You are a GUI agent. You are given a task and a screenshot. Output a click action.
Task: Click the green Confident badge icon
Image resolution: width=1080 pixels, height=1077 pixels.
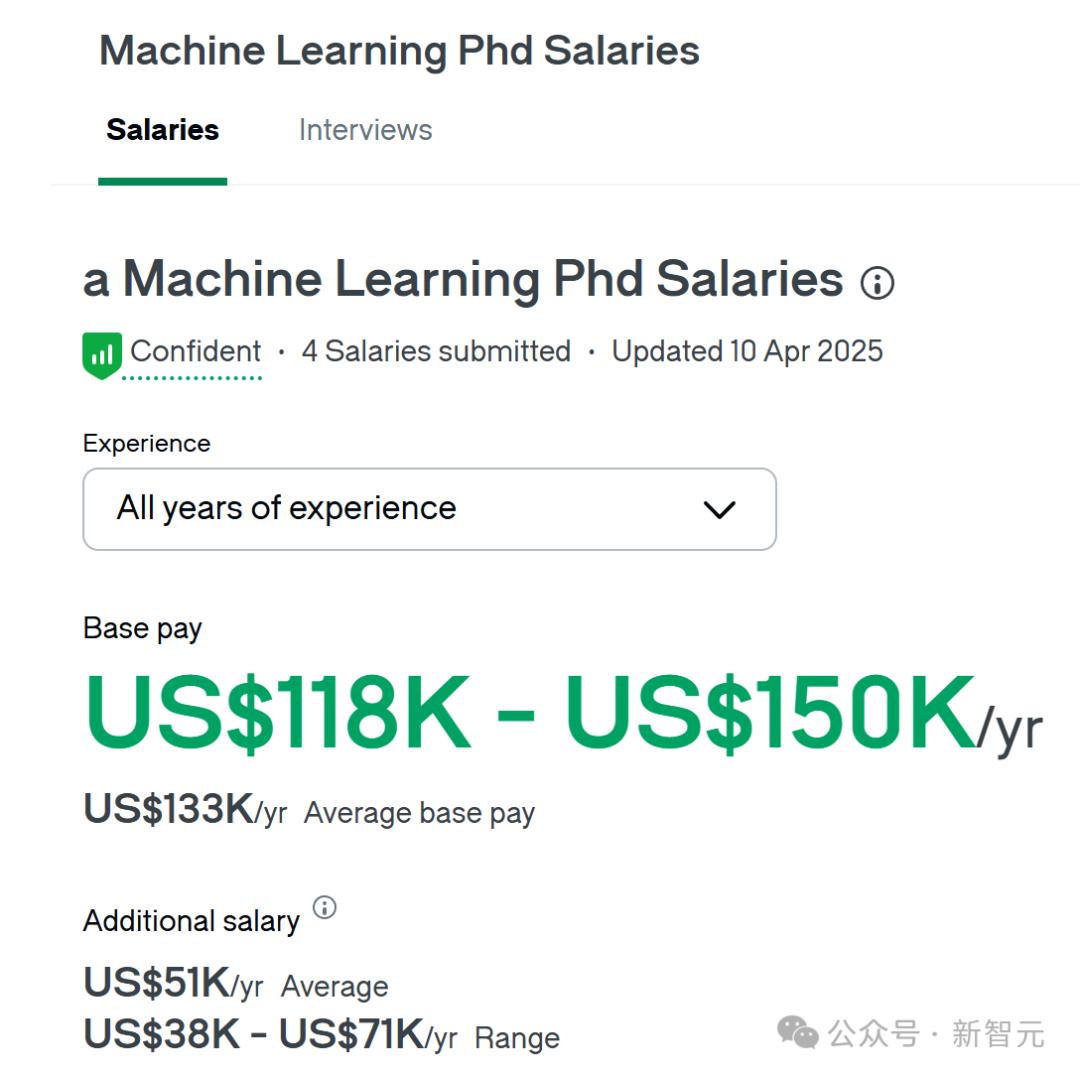pos(102,355)
